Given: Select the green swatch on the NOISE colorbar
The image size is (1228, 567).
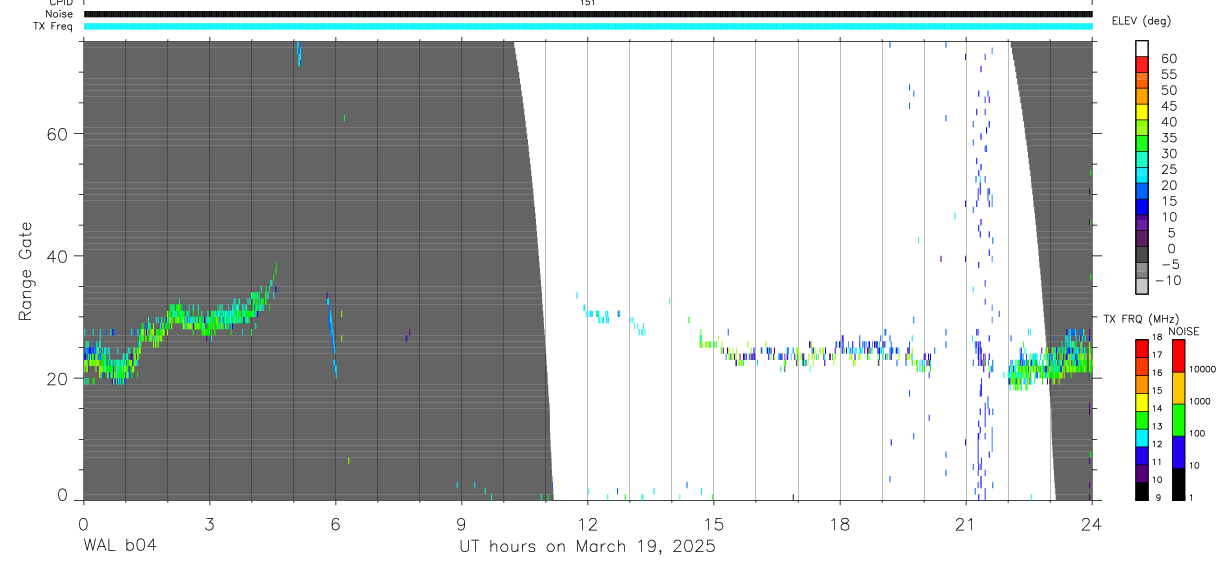Looking at the screenshot, I should tap(1179, 420).
